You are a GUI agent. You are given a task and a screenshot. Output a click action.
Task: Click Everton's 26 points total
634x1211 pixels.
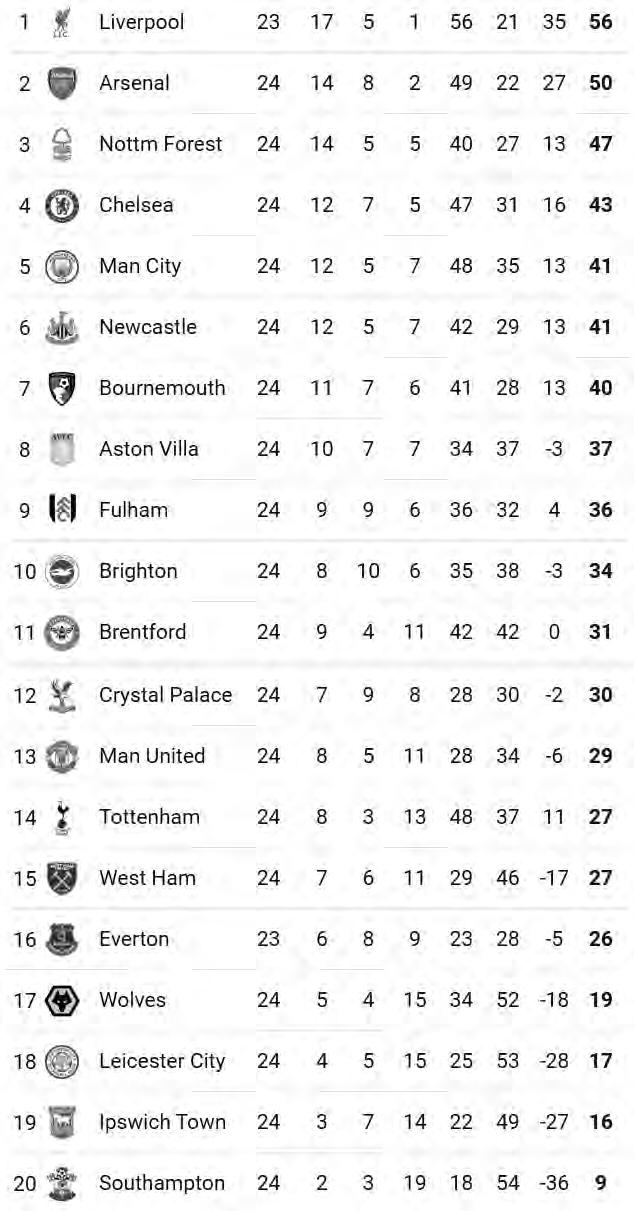(x=600, y=939)
